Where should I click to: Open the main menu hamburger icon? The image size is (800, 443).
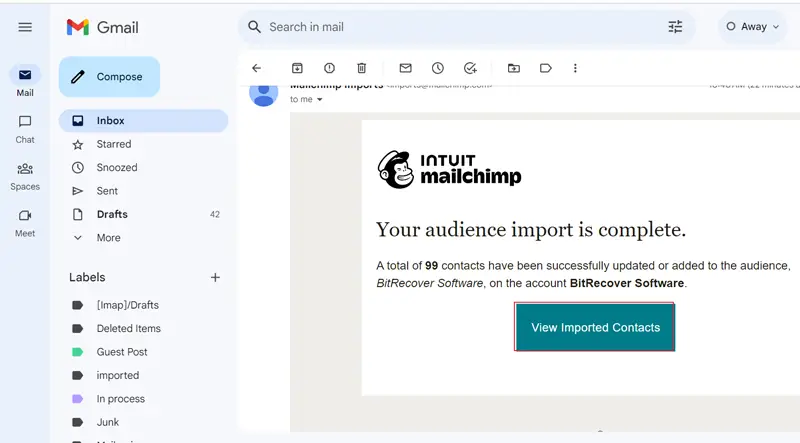pyautogui.click(x=25, y=27)
